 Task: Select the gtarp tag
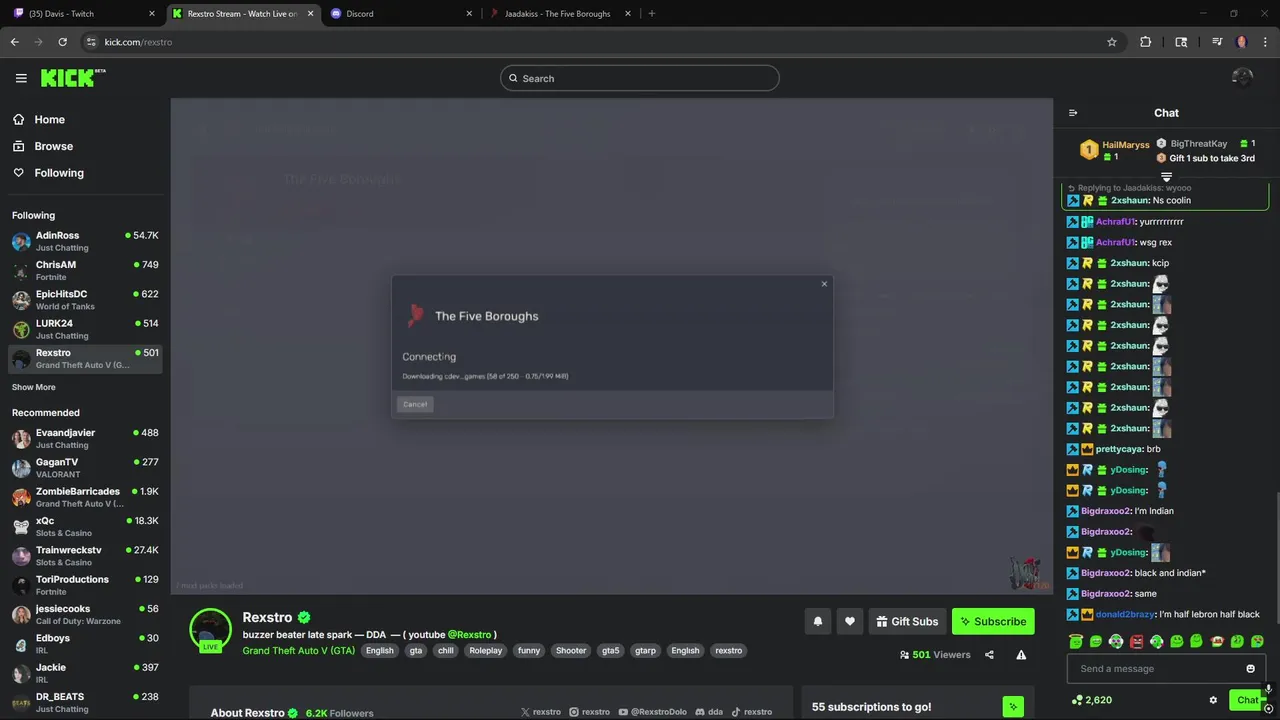[x=645, y=650]
